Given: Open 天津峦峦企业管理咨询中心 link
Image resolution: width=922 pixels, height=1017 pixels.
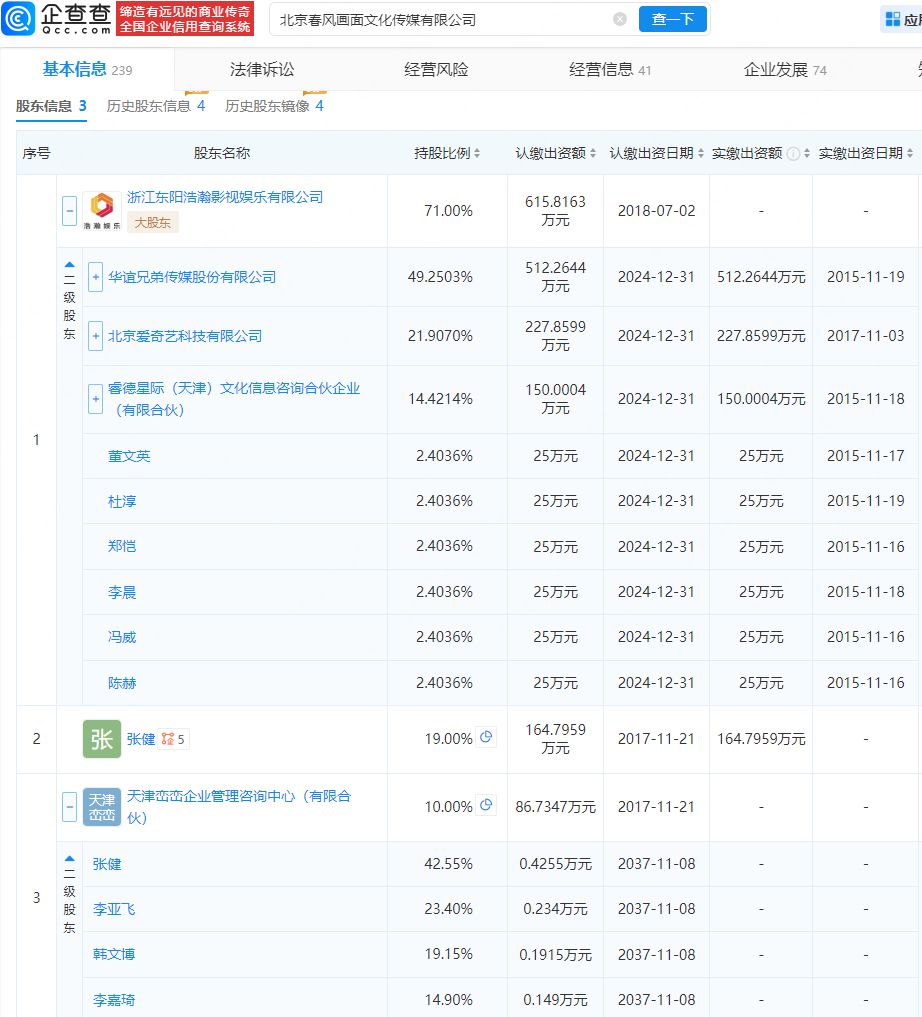Looking at the screenshot, I should pos(239,807).
